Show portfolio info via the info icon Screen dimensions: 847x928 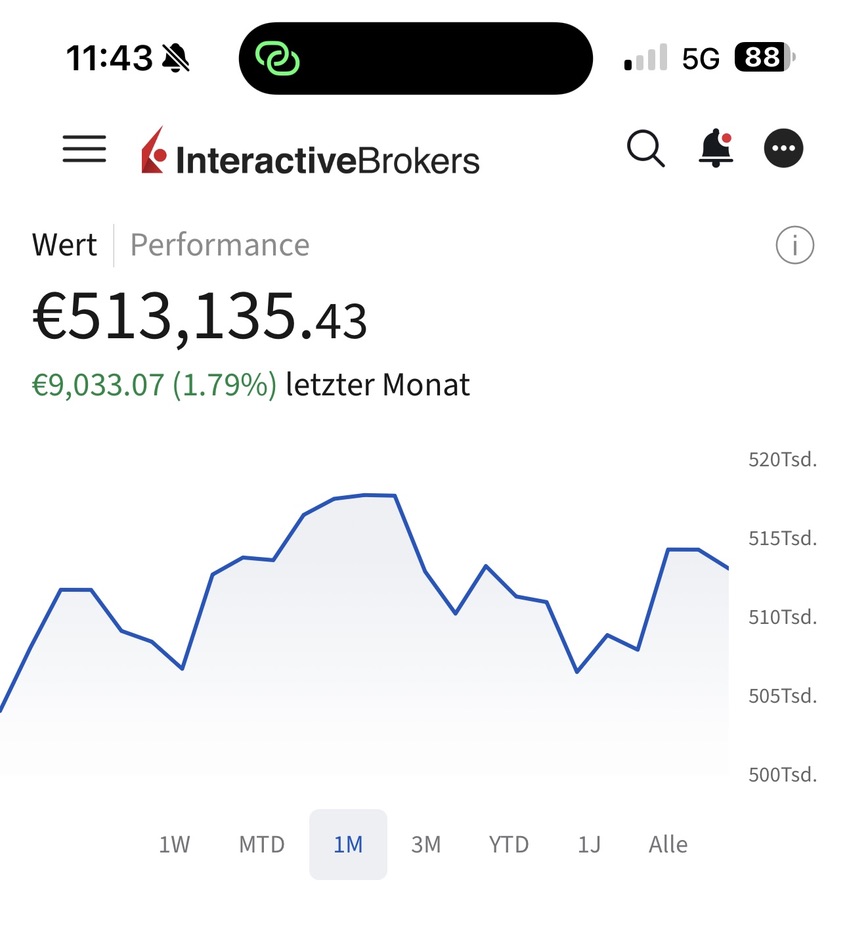[795, 245]
